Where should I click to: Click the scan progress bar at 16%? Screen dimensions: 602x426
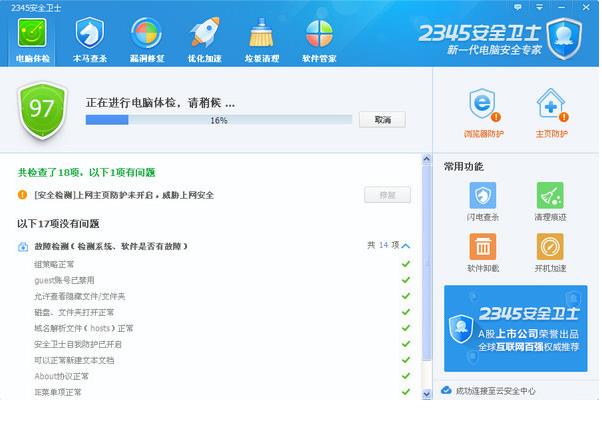[218, 120]
